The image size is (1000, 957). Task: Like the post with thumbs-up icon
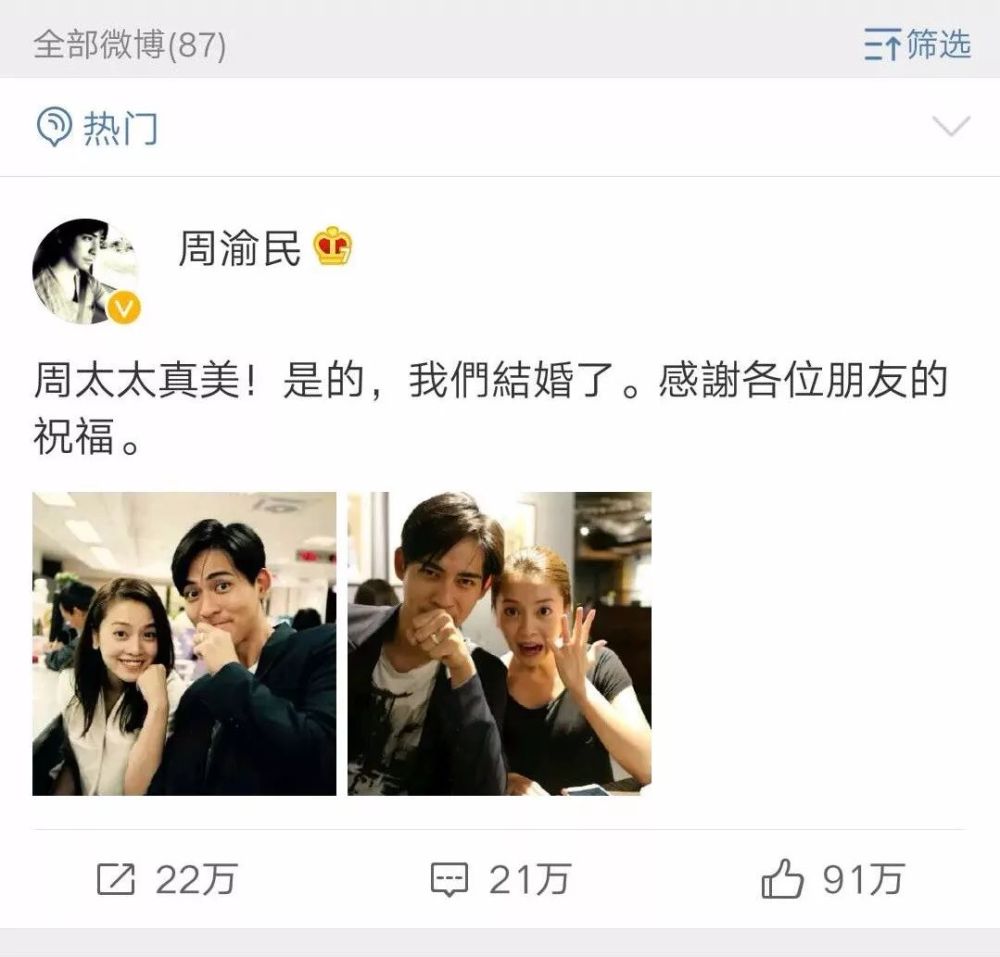point(782,879)
